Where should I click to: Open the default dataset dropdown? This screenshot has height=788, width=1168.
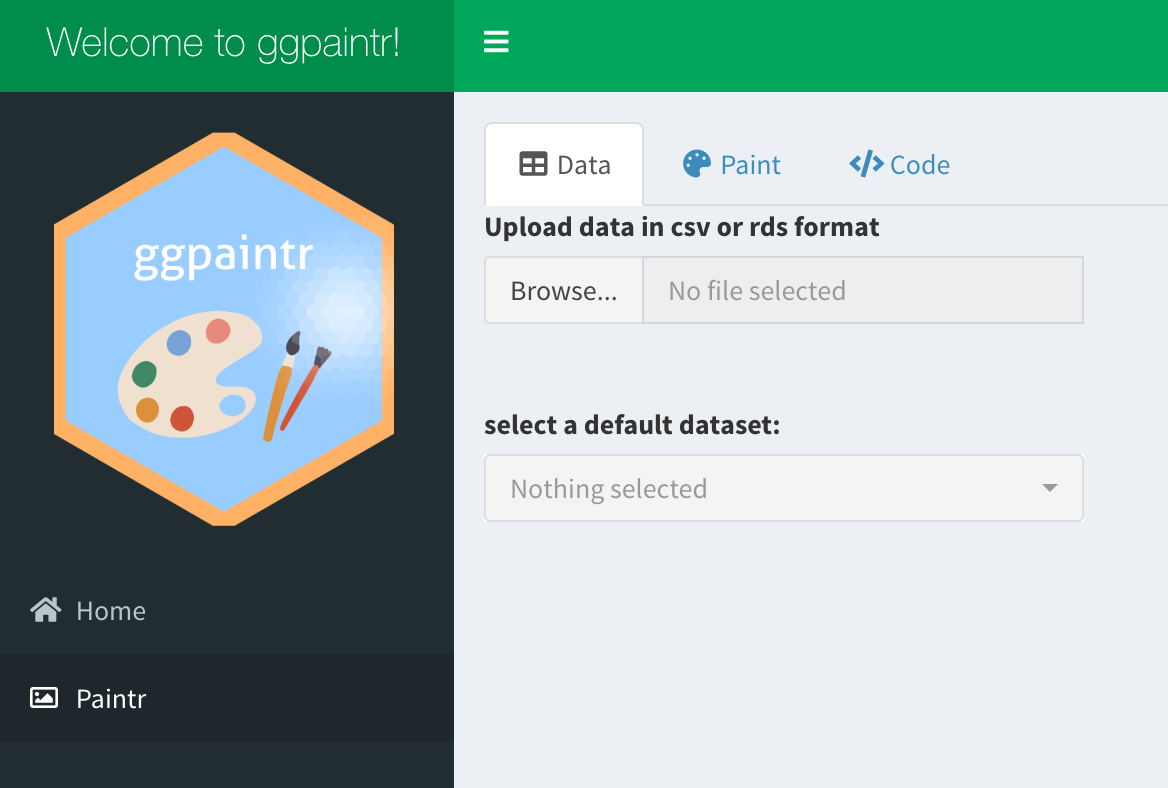[x=783, y=489]
